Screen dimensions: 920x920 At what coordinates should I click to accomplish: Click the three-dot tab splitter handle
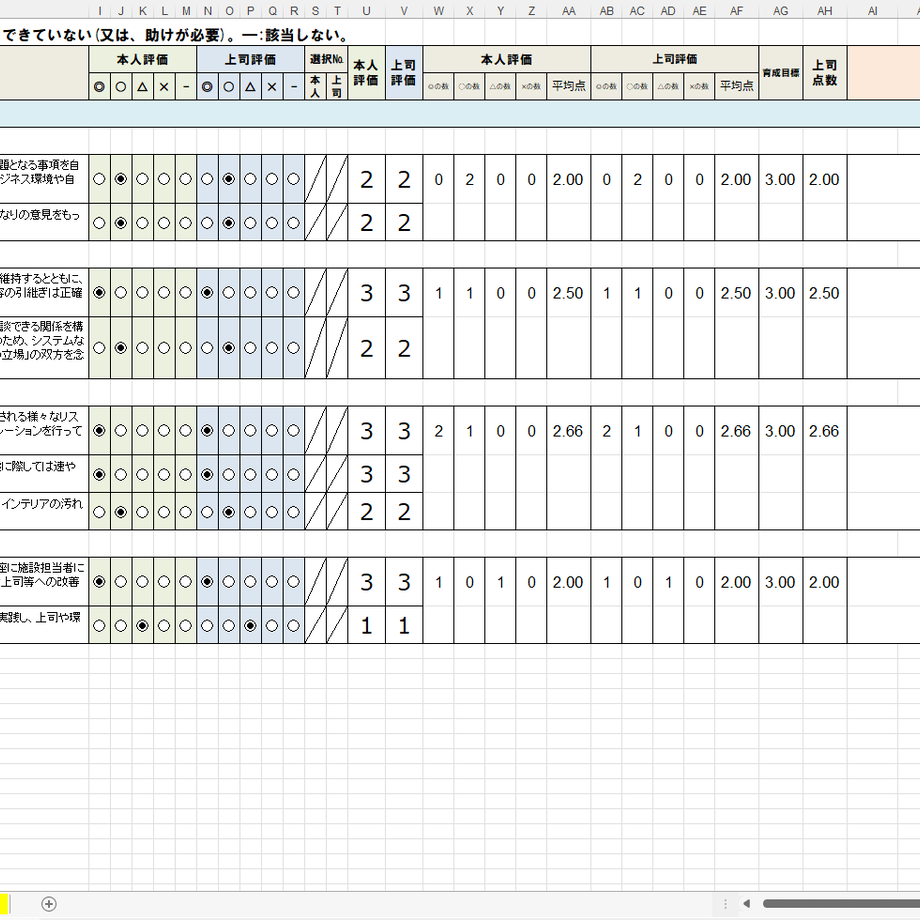coord(725,904)
